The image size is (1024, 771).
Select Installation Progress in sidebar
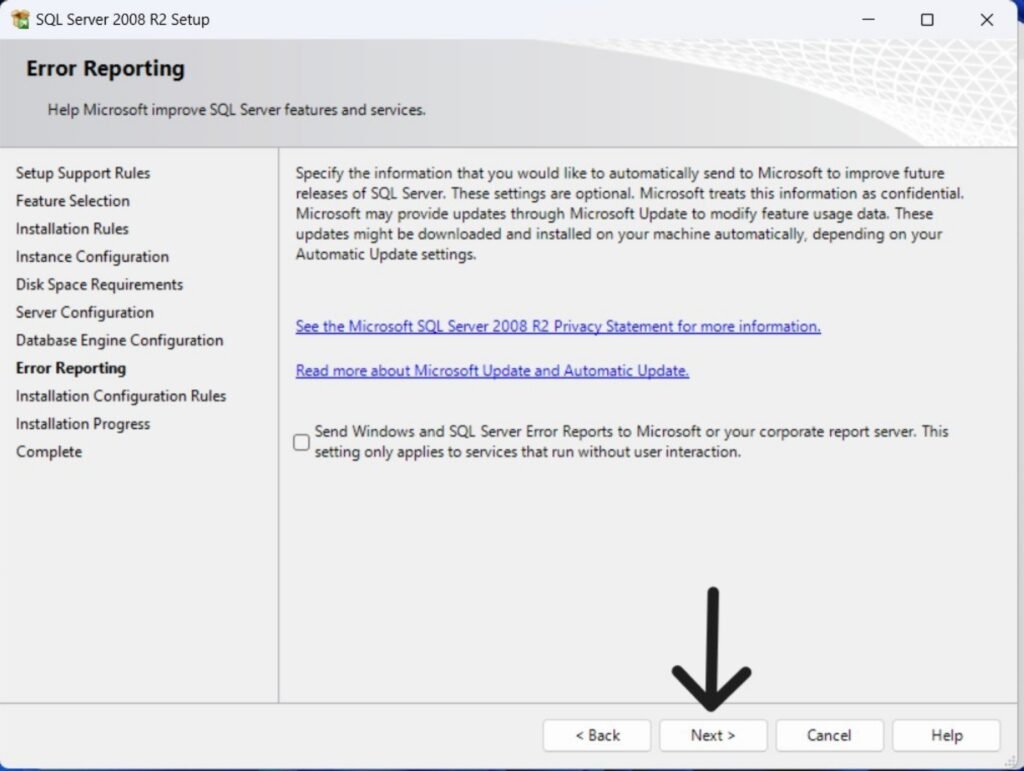[83, 424]
